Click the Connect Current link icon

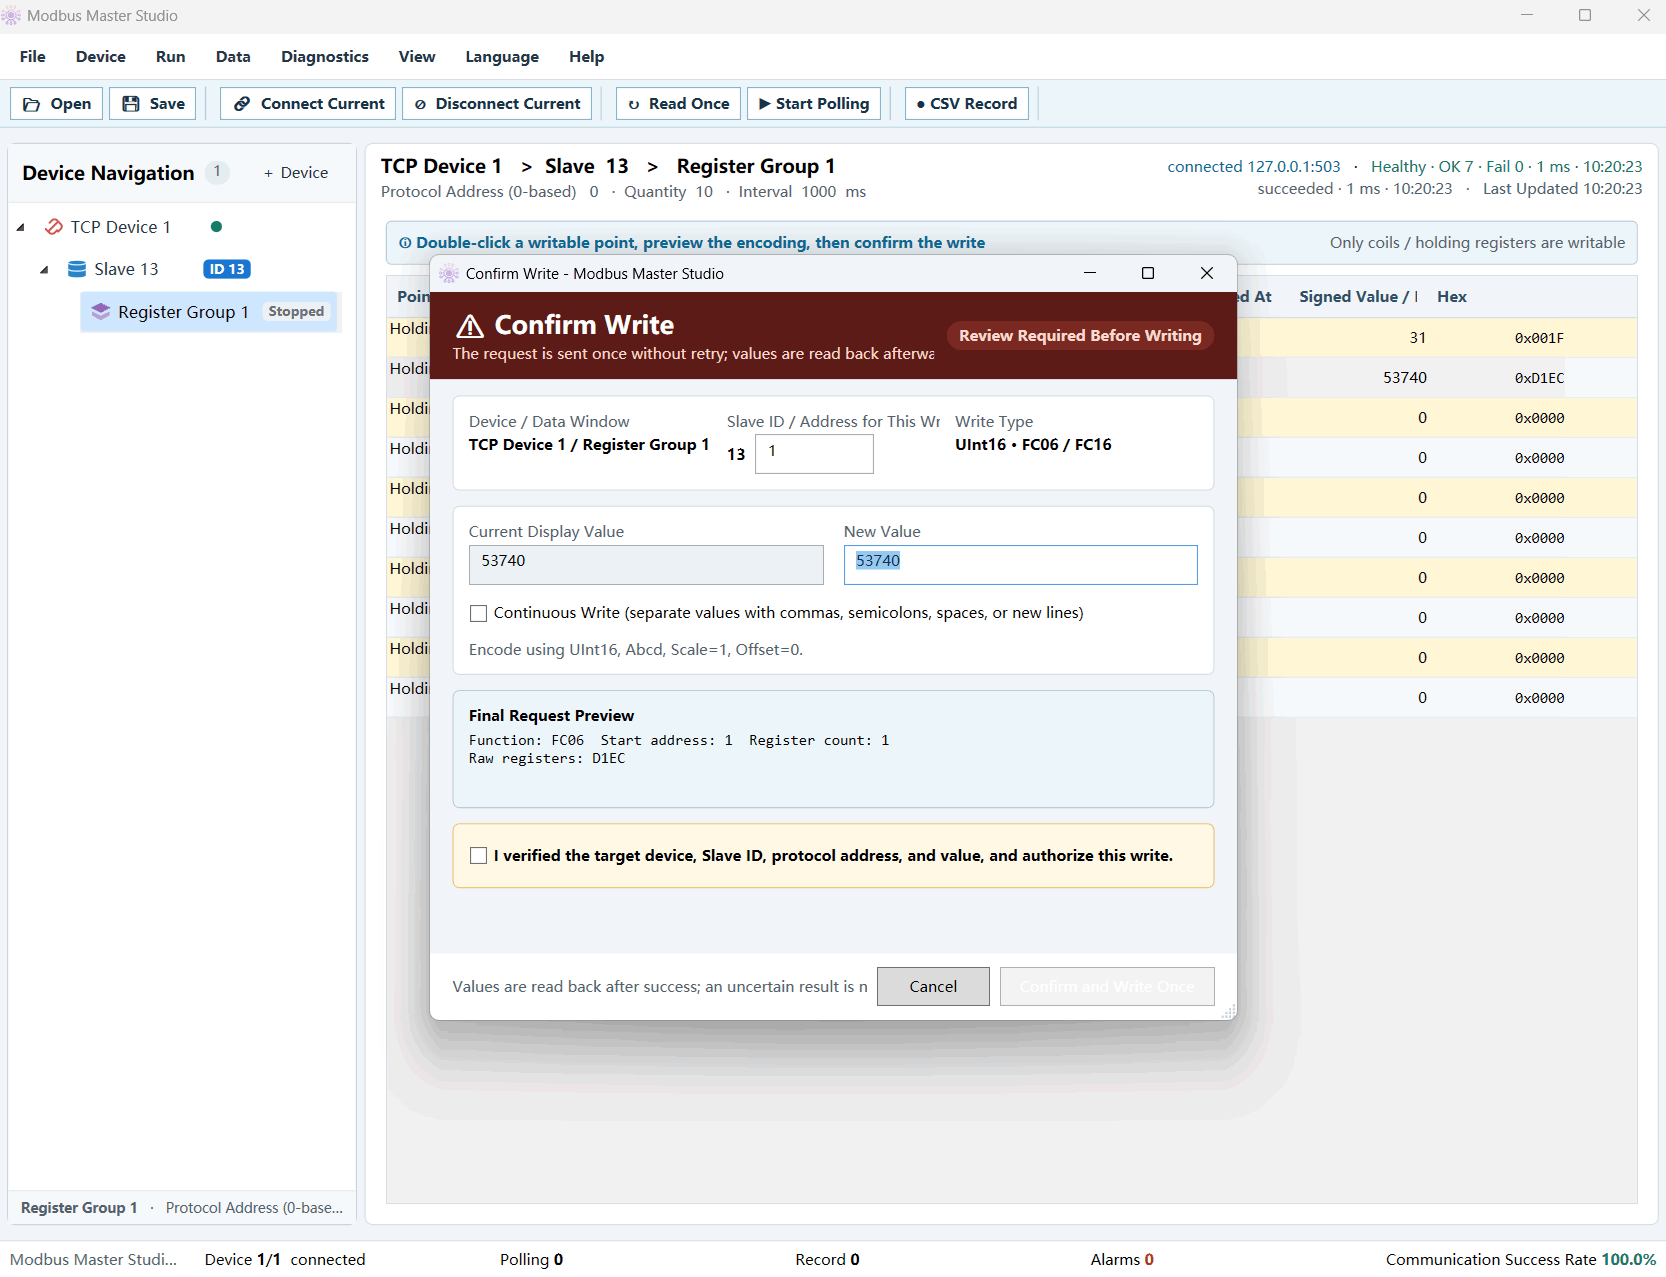pos(242,104)
